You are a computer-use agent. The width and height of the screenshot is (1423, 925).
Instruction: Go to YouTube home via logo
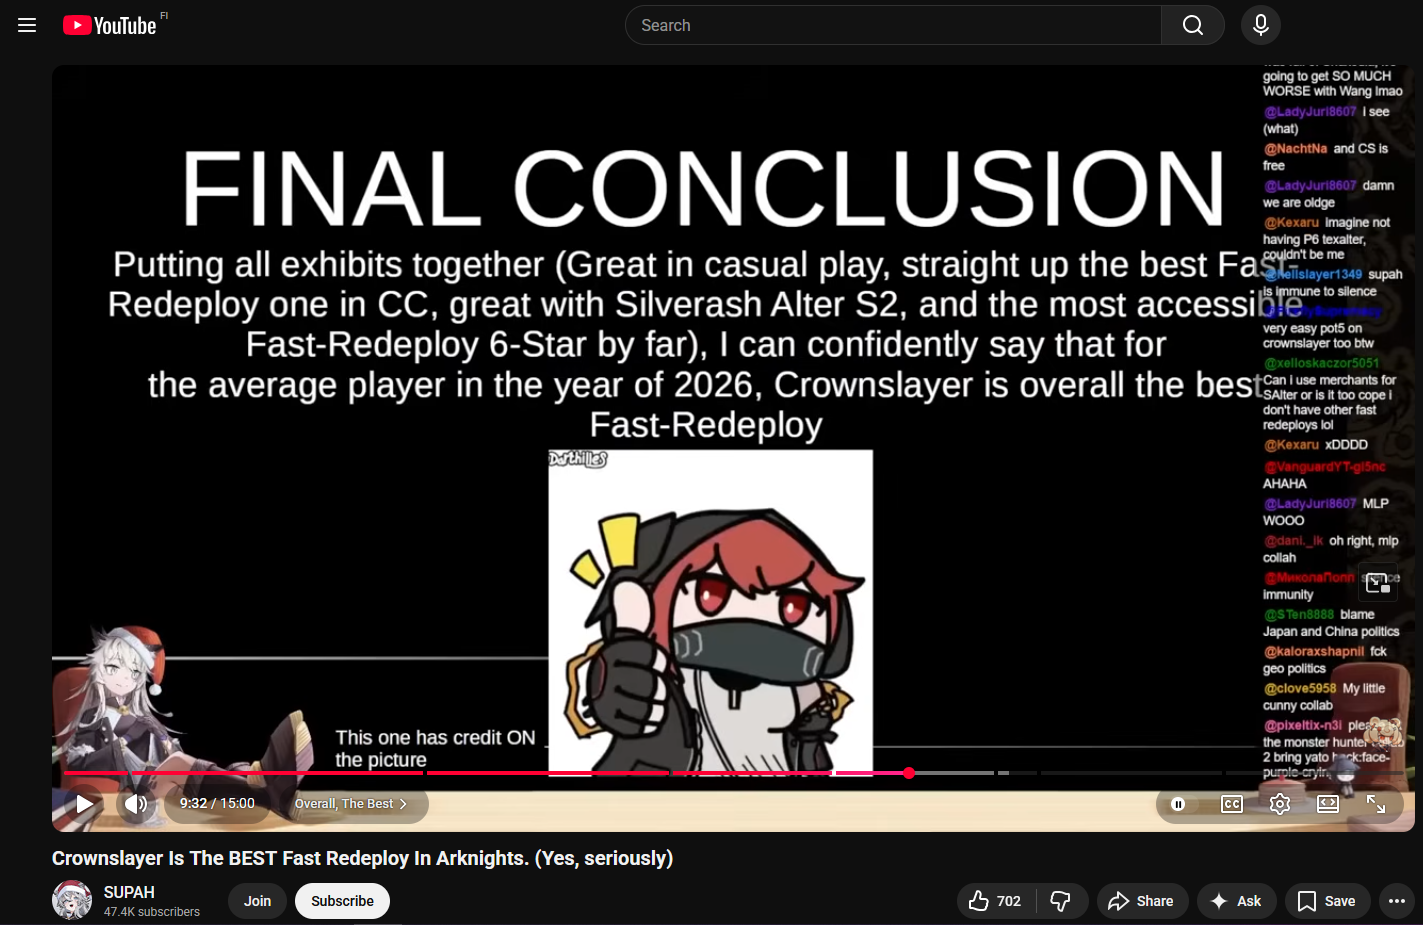[110, 25]
